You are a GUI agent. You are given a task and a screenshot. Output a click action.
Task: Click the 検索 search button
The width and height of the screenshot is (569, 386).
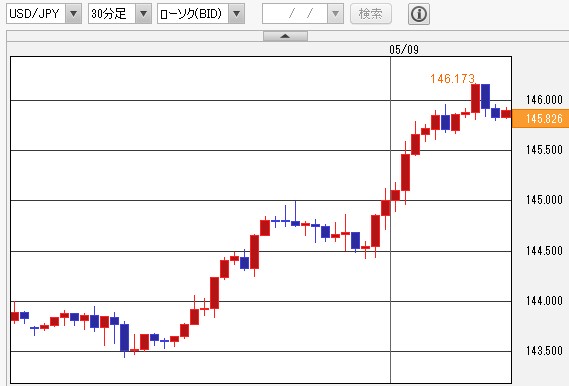[x=371, y=14]
